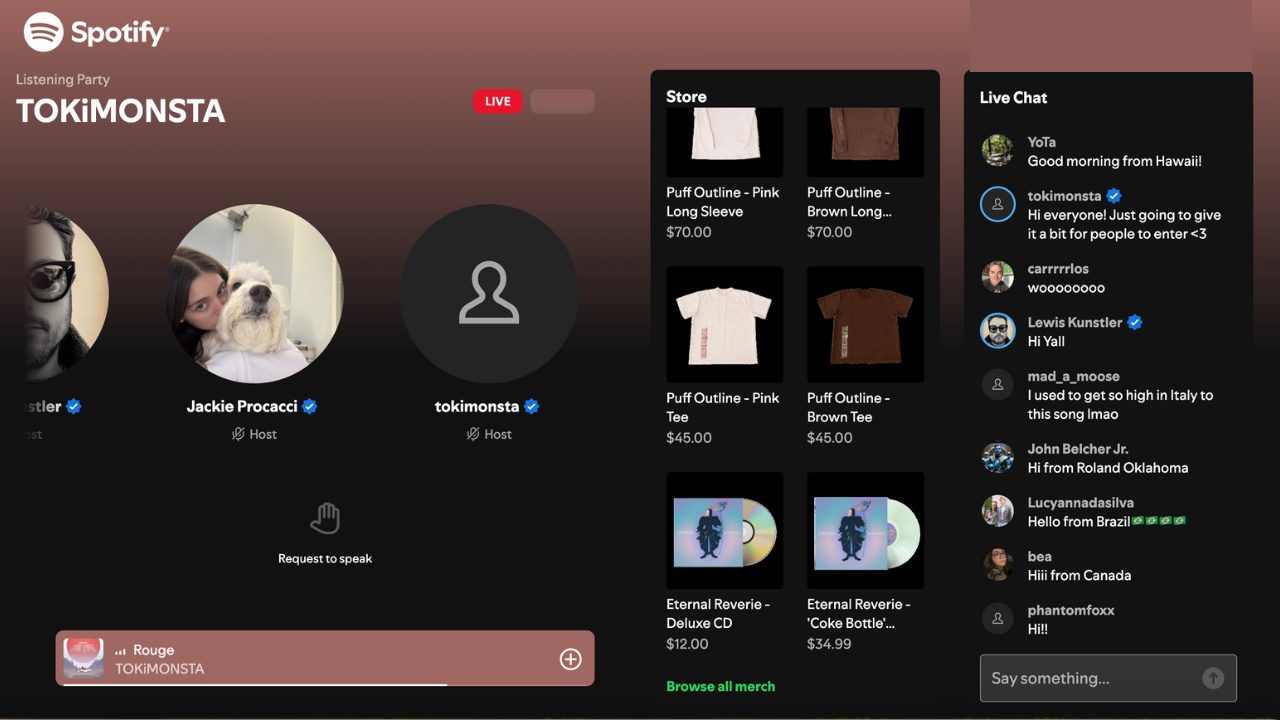Click the Rouge track title
Screen dimensions: 1280x720
pos(154,650)
